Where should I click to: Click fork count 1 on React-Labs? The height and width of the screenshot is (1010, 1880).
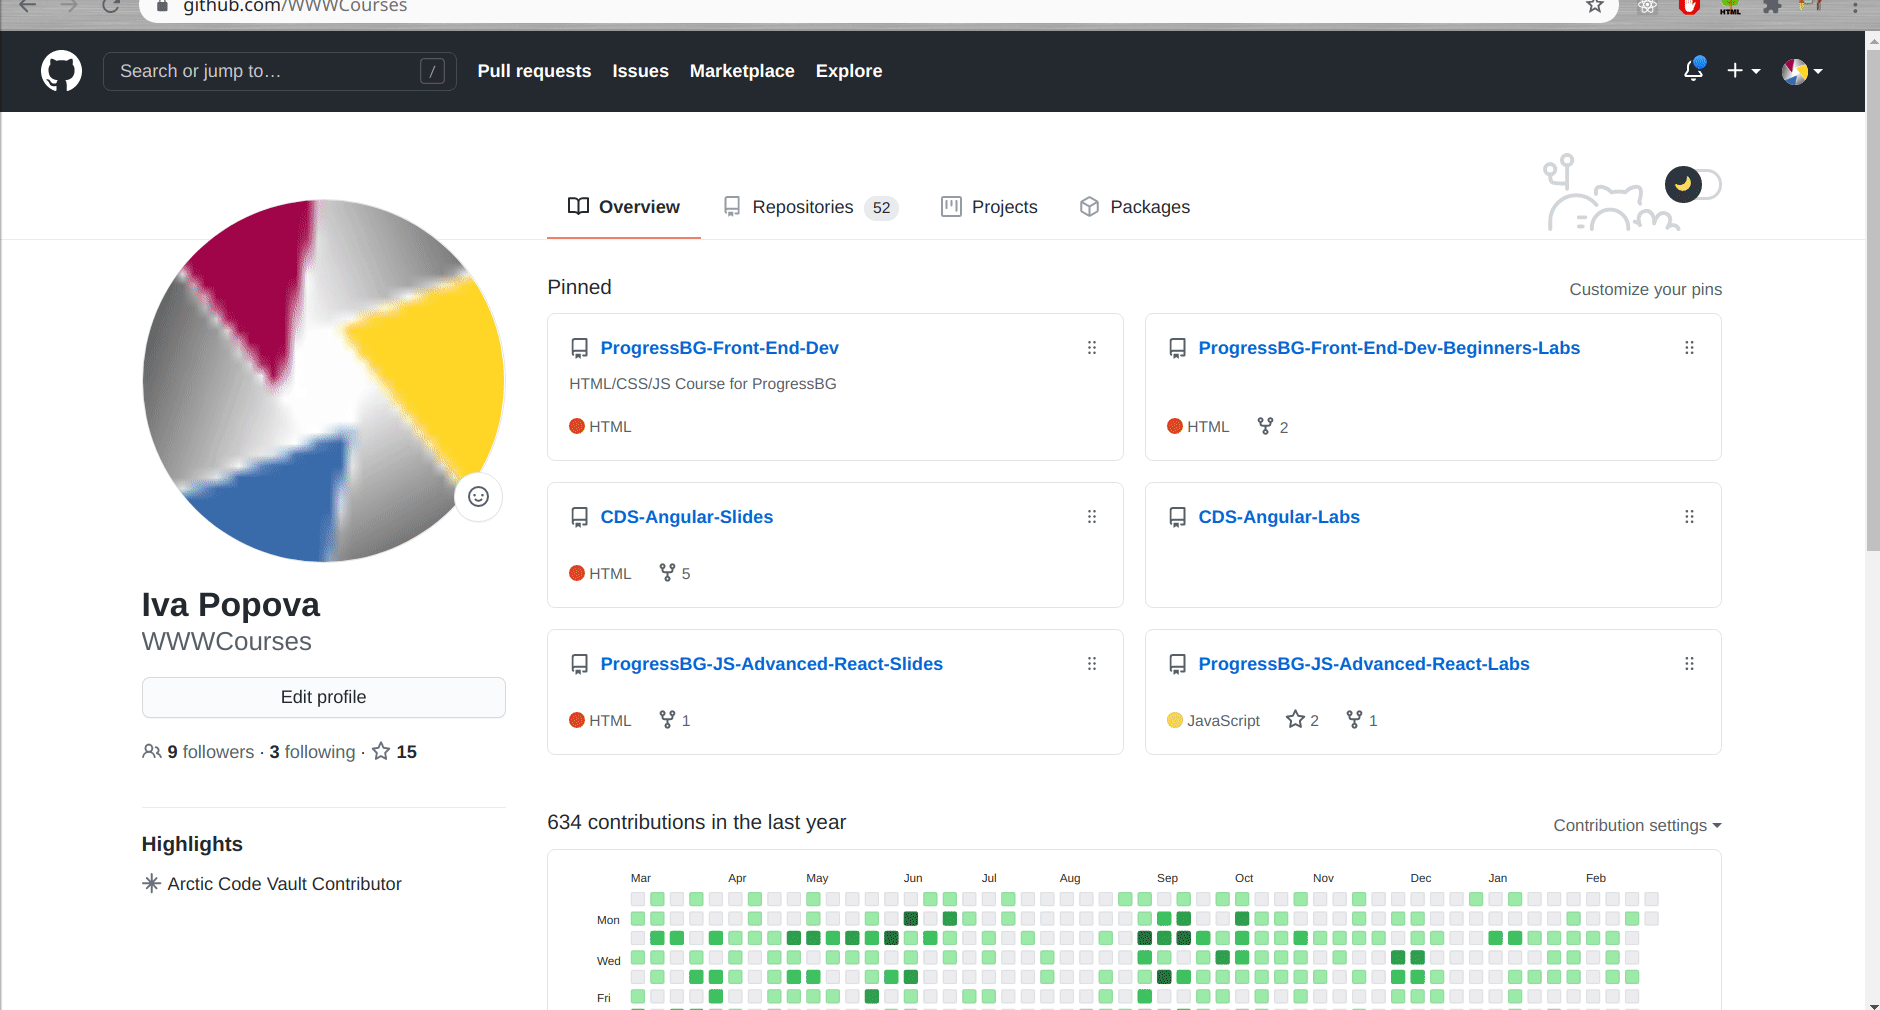(x=1362, y=720)
